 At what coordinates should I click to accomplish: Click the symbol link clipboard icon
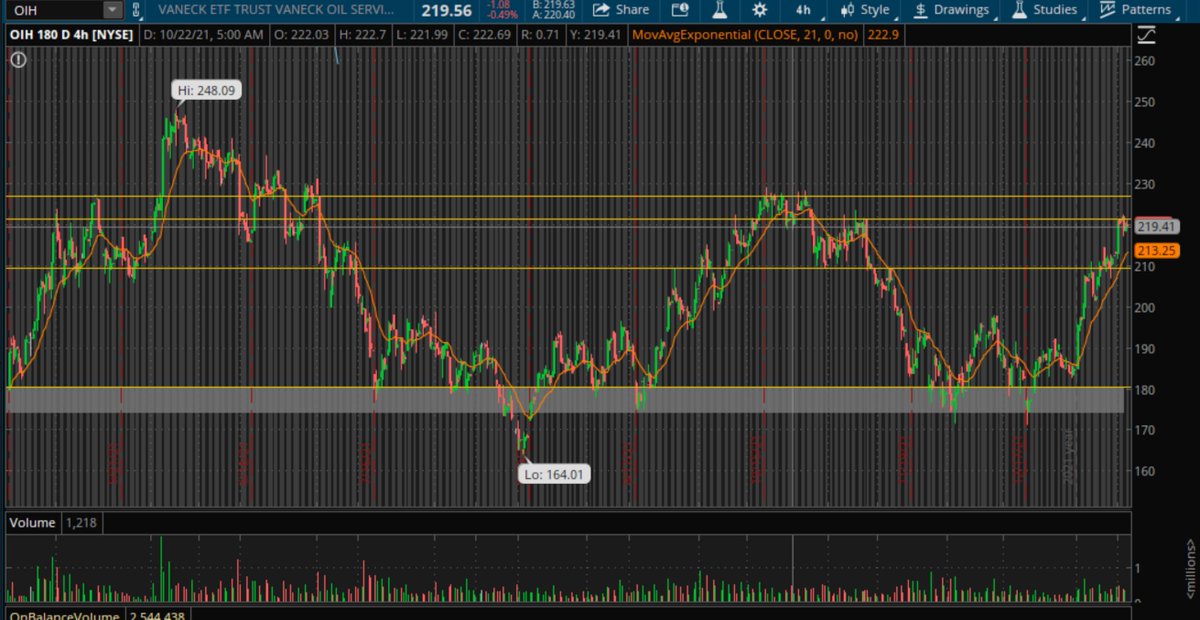coord(138,10)
